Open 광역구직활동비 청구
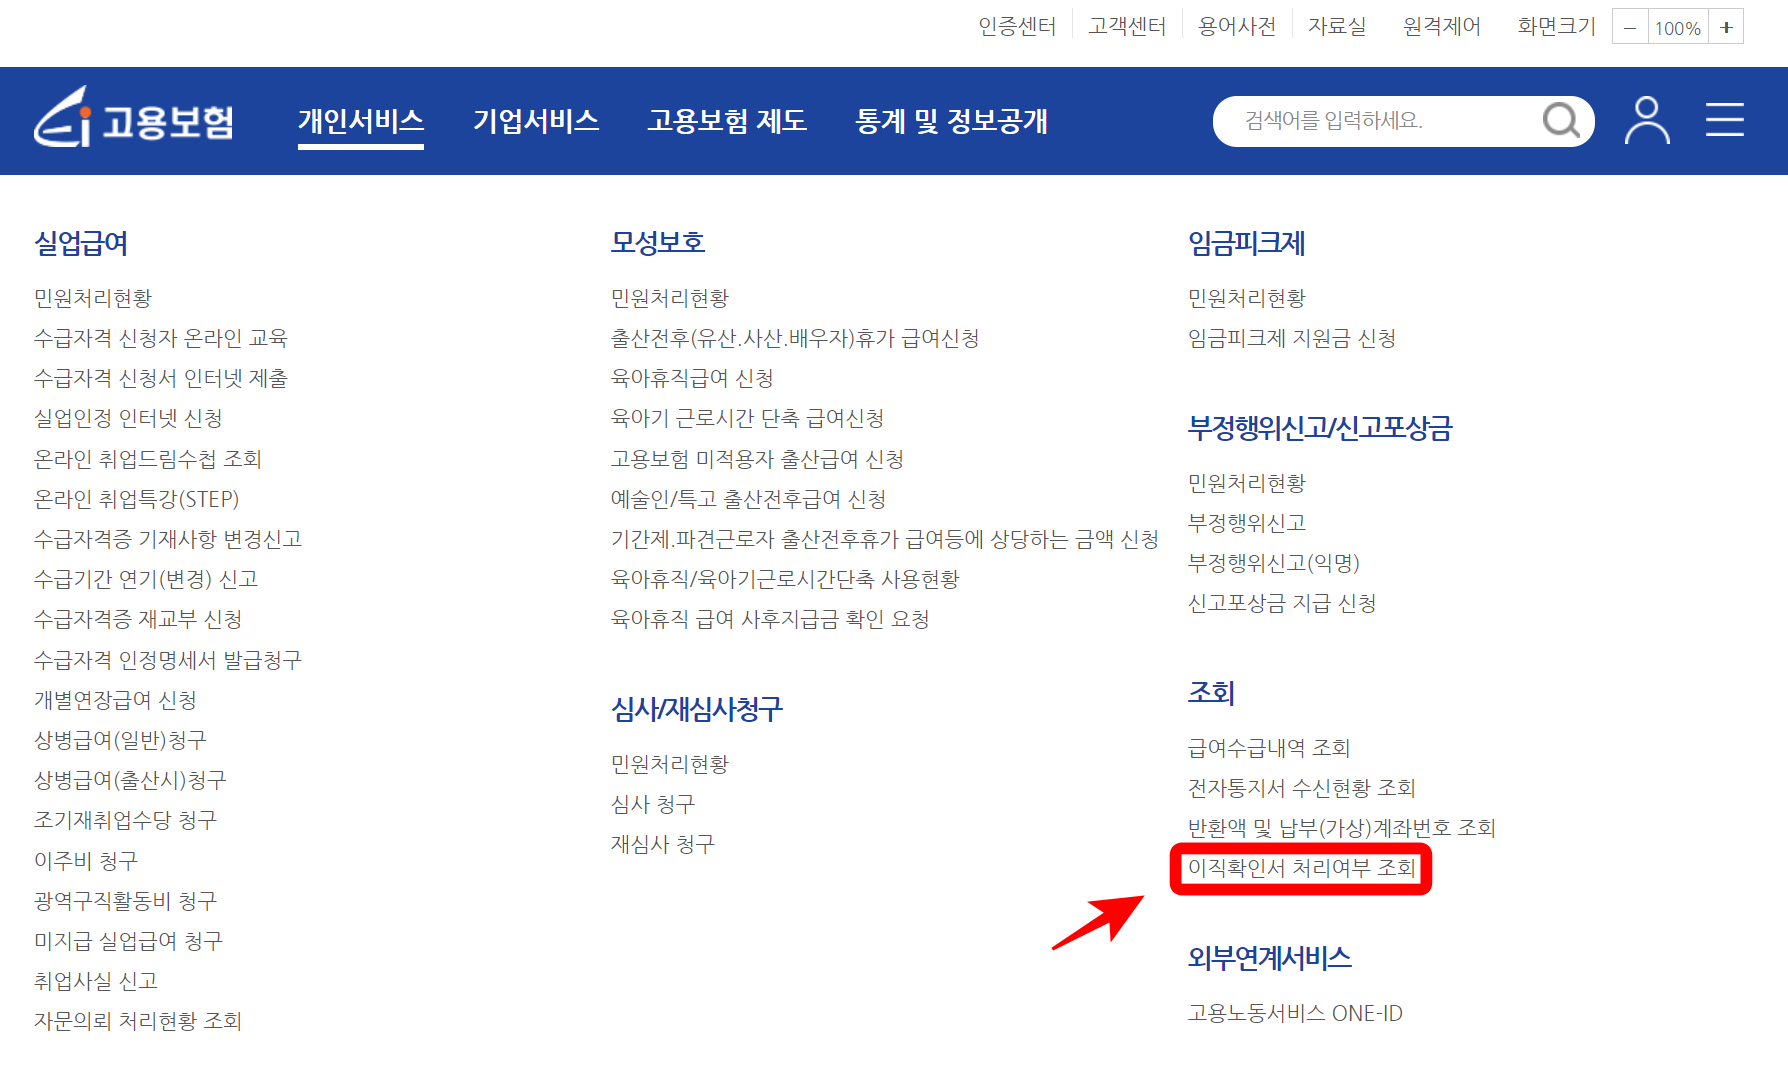Viewport: 1788px width, 1073px height. click(125, 901)
